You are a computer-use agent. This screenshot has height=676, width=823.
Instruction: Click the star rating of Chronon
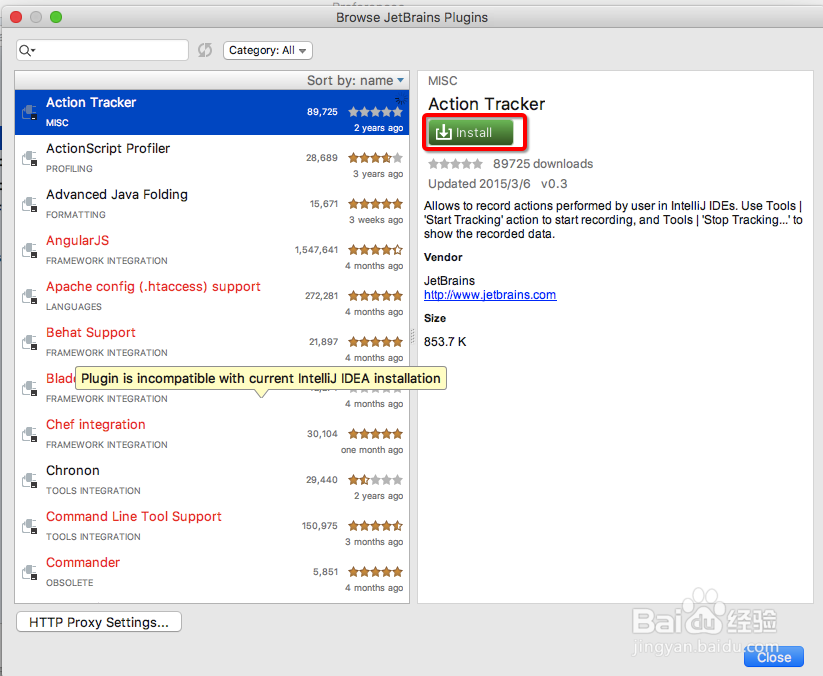(x=375, y=480)
